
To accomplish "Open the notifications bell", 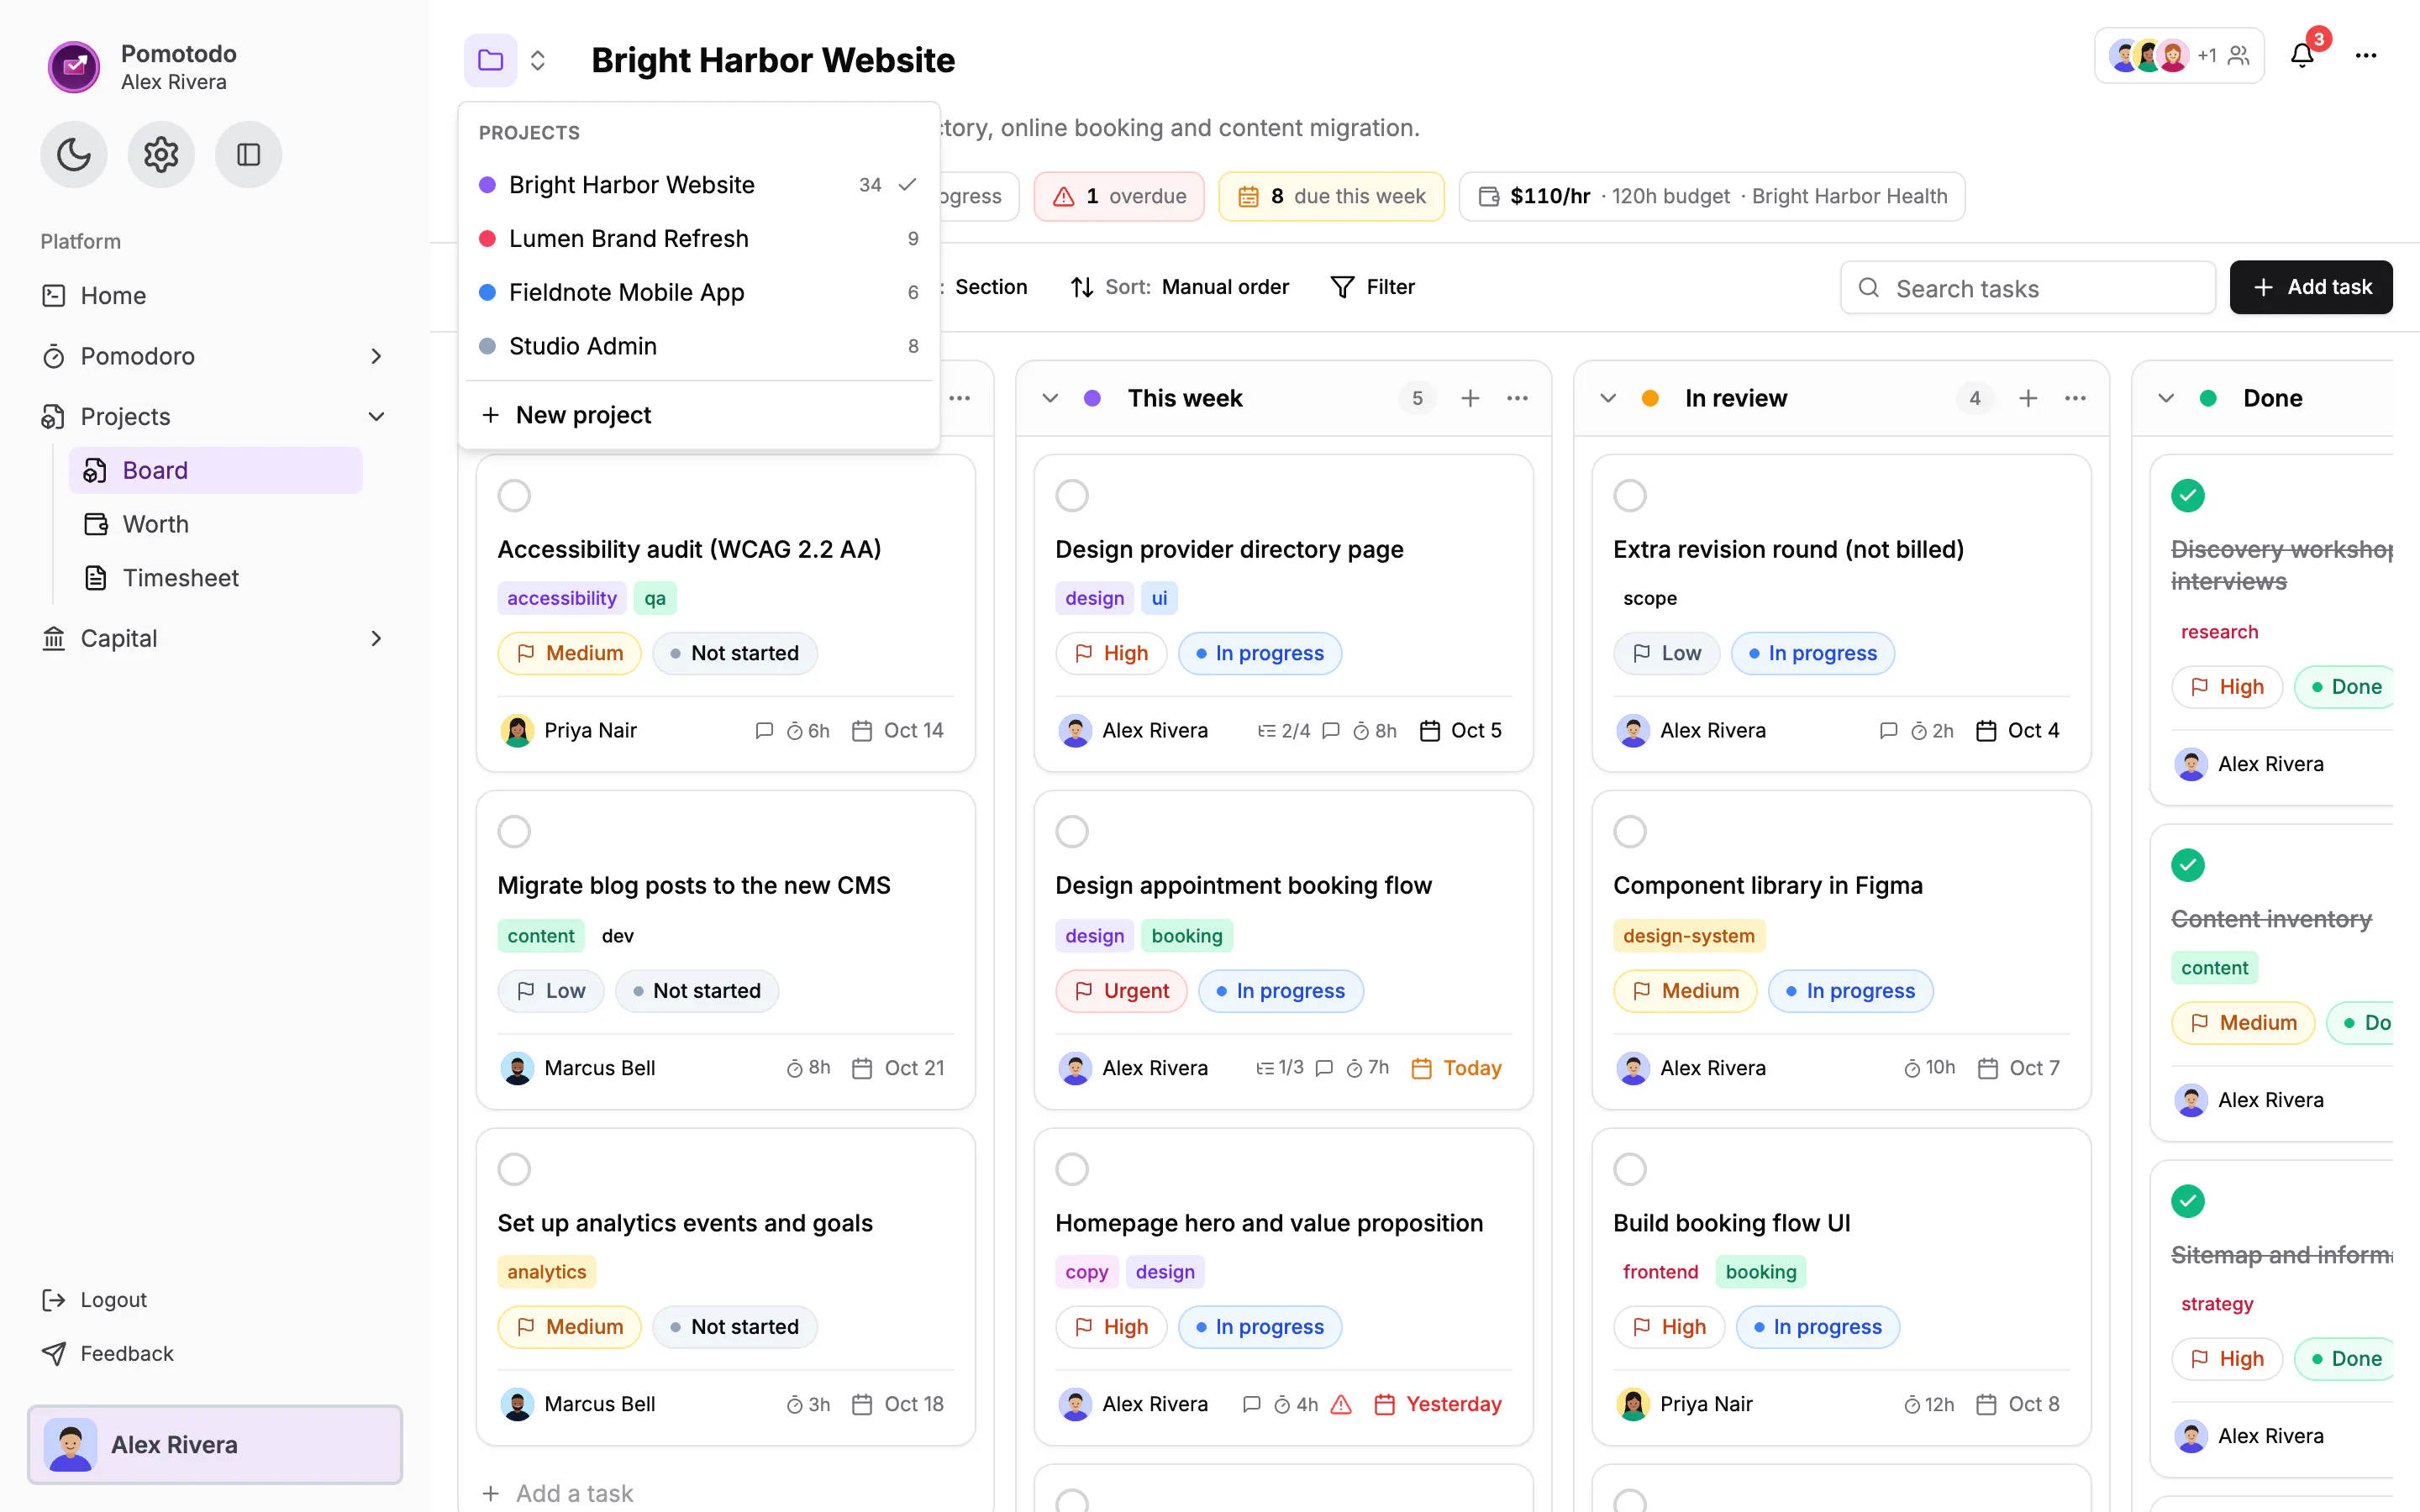I will 2302,55.
